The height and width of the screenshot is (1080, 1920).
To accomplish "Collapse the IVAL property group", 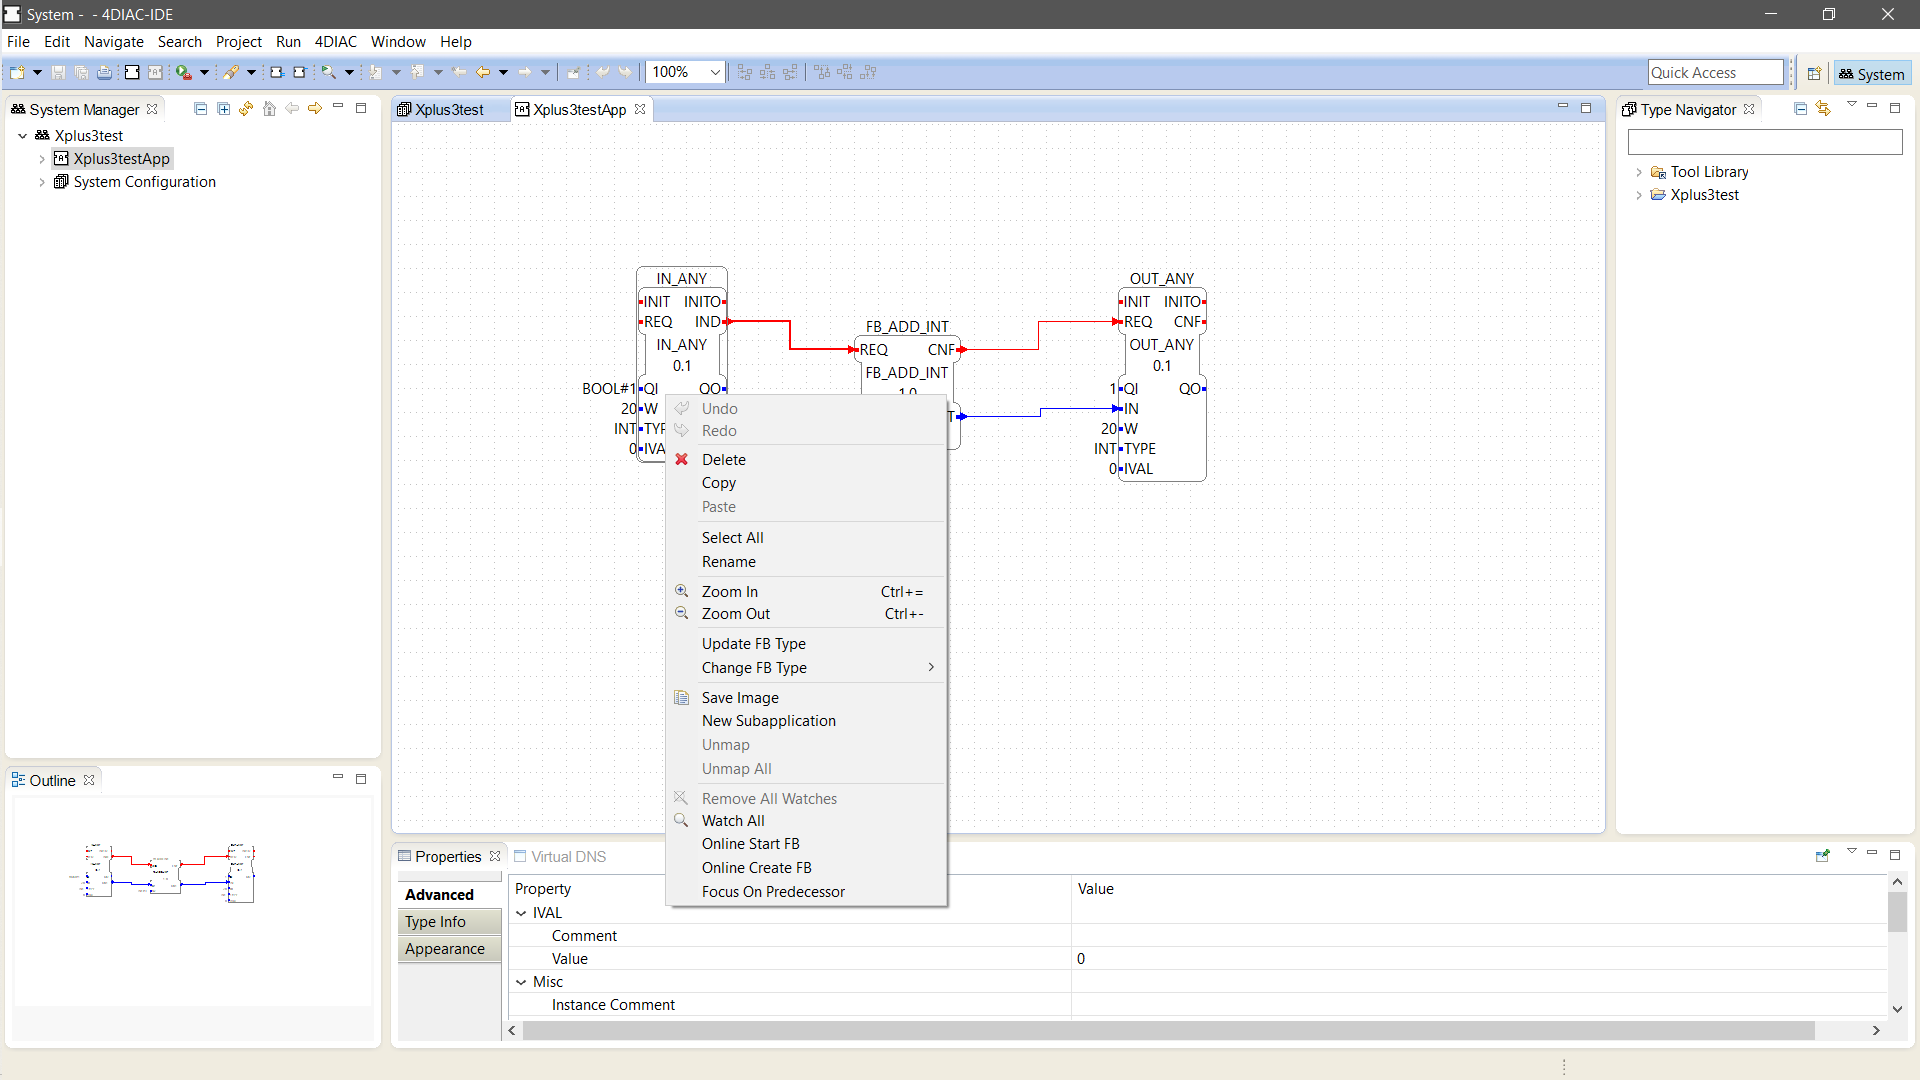I will (x=521, y=913).
